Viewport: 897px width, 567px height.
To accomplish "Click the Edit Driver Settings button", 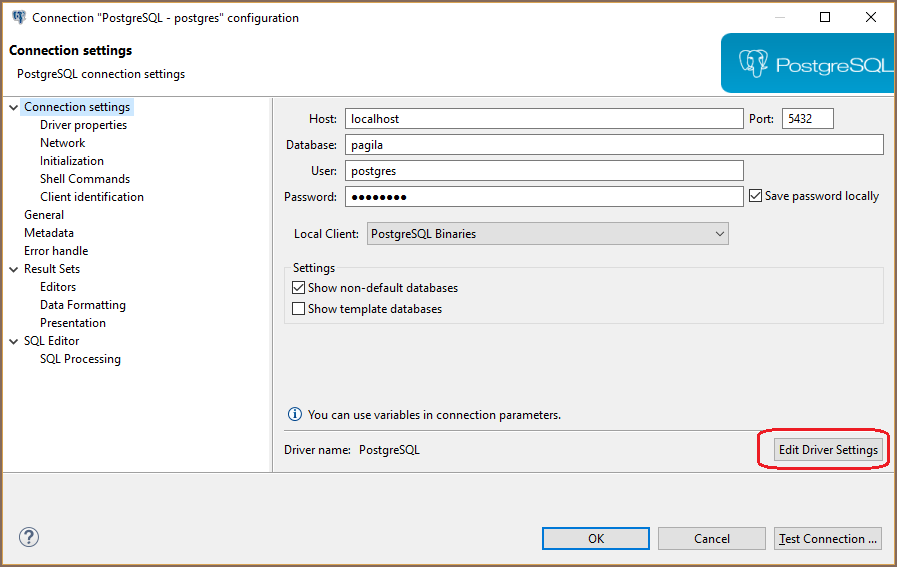I will point(828,450).
